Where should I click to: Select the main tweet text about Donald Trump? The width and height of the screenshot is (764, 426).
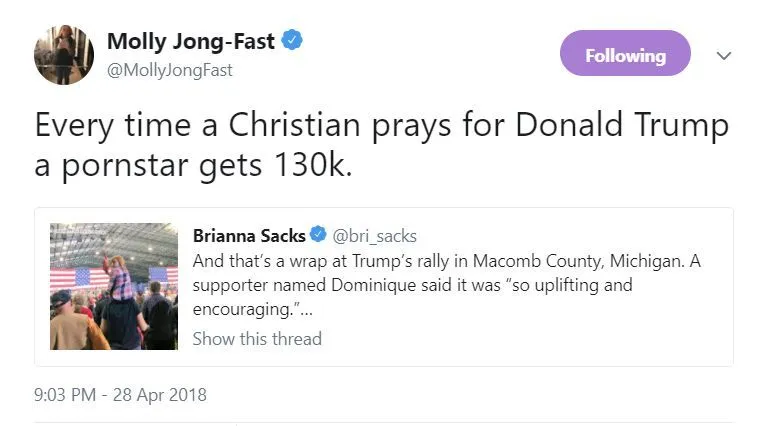click(x=381, y=127)
